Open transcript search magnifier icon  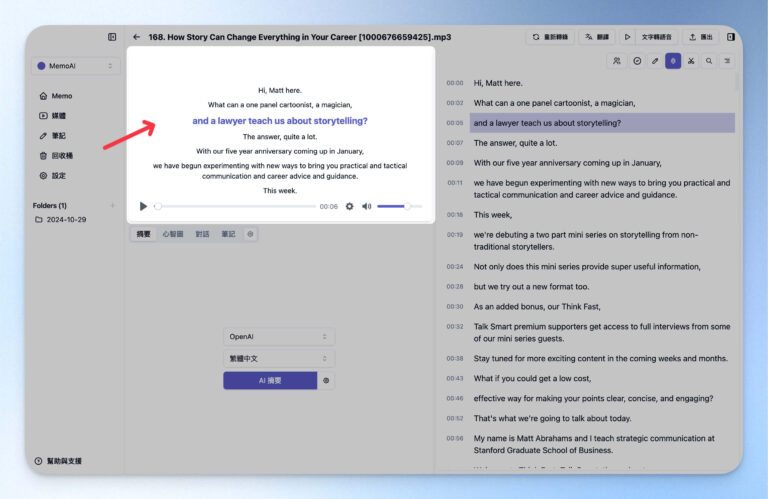click(709, 61)
